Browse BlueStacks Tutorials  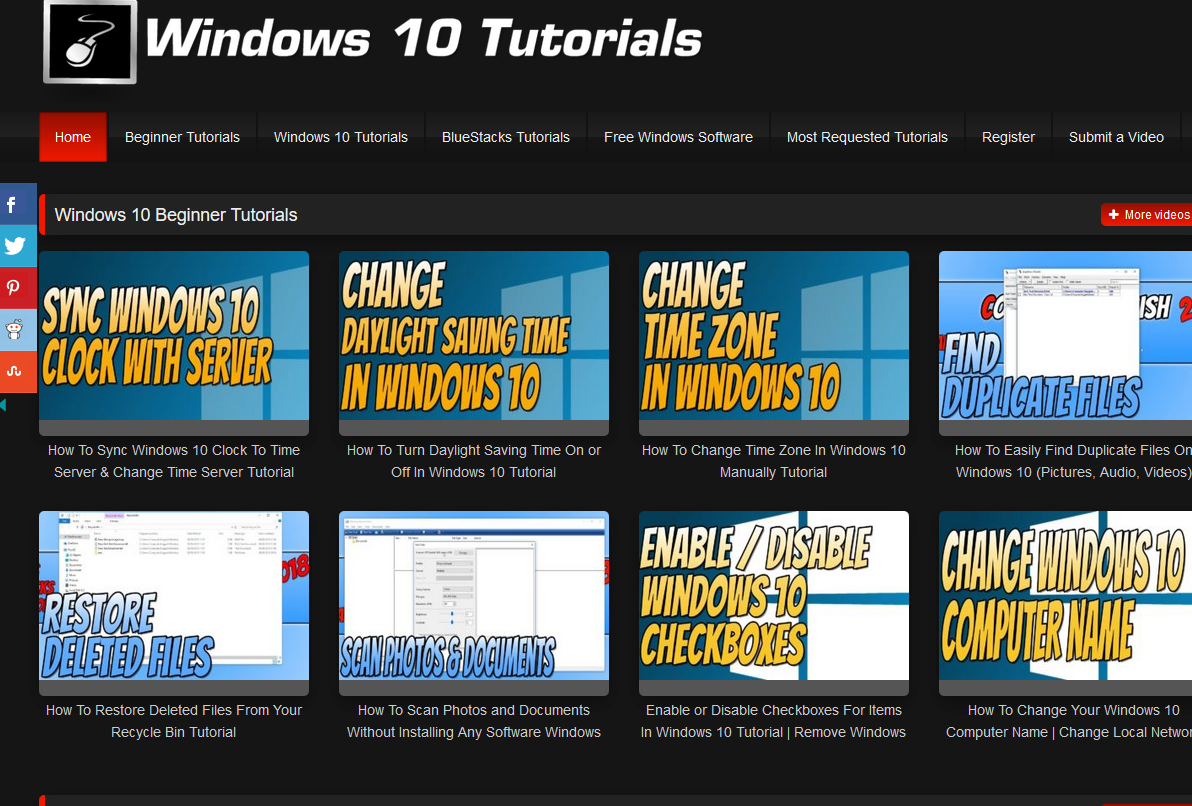pyautogui.click(x=505, y=137)
